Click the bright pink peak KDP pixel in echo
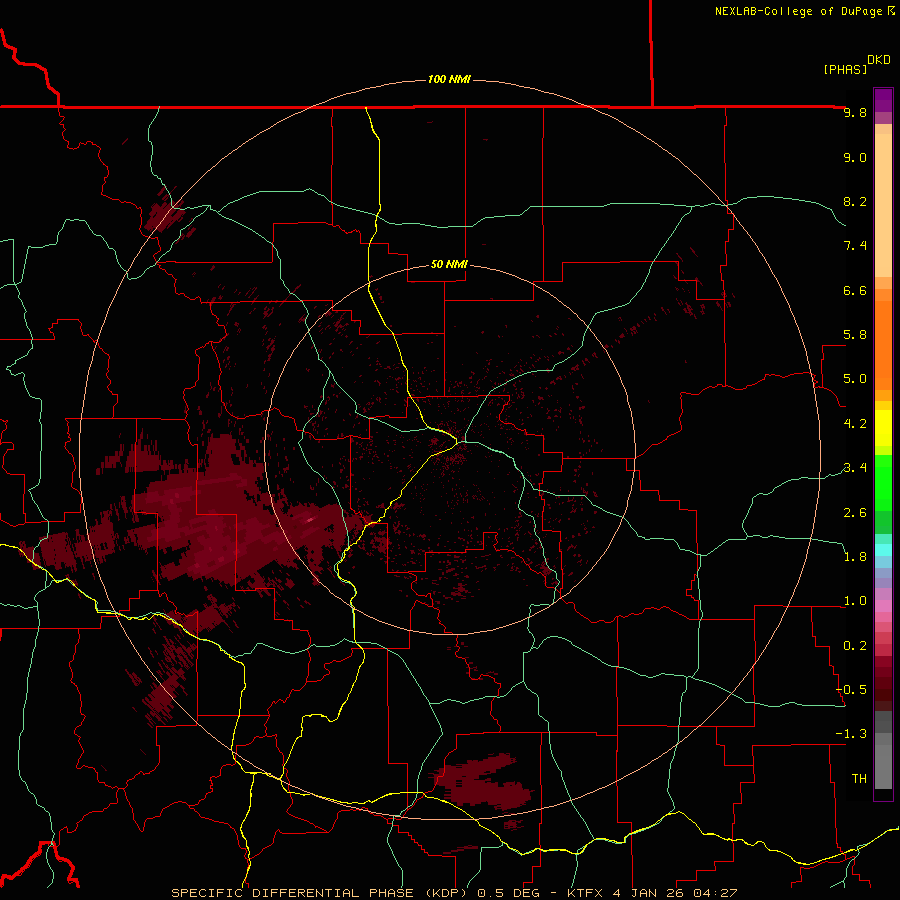Image resolution: width=900 pixels, height=900 pixels. click(x=310, y=519)
